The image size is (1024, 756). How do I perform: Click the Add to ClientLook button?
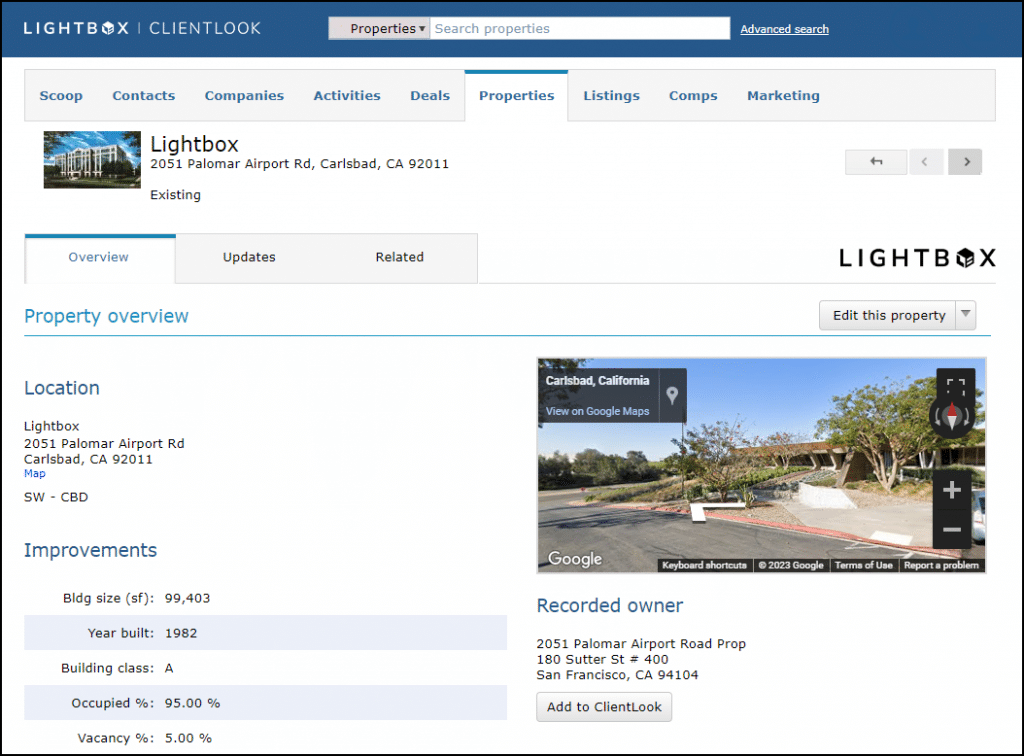tap(604, 707)
